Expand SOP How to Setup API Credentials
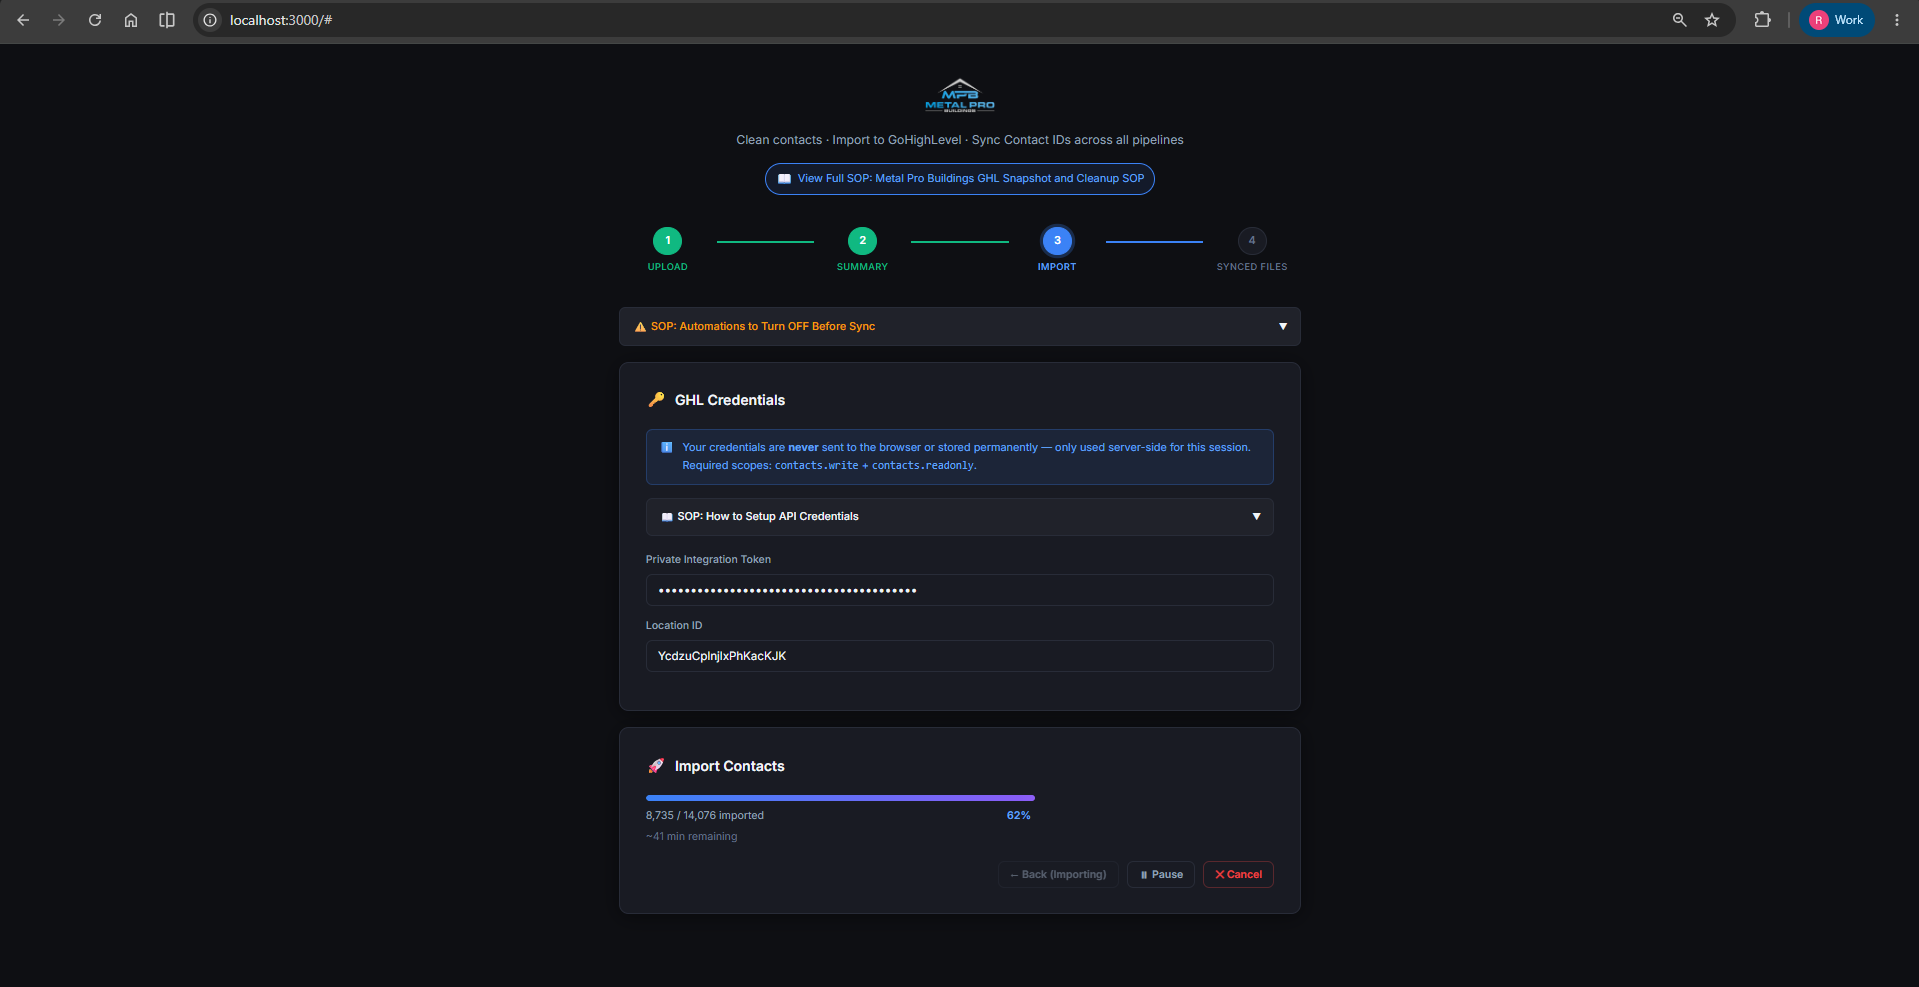Viewport: 1919px width, 987px height. tap(960, 517)
